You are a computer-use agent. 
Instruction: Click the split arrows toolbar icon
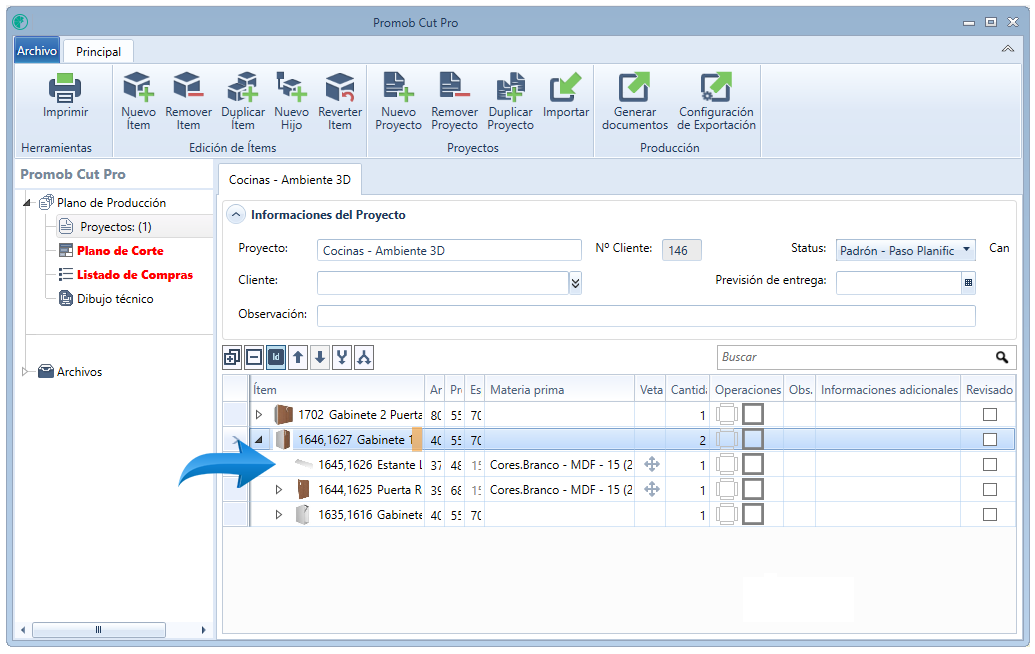(x=364, y=358)
